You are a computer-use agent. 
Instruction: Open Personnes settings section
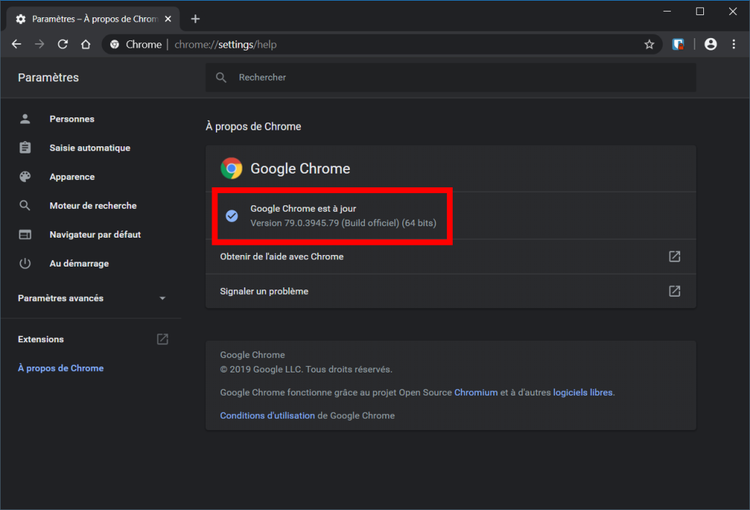pyautogui.click(x=72, y=119)
